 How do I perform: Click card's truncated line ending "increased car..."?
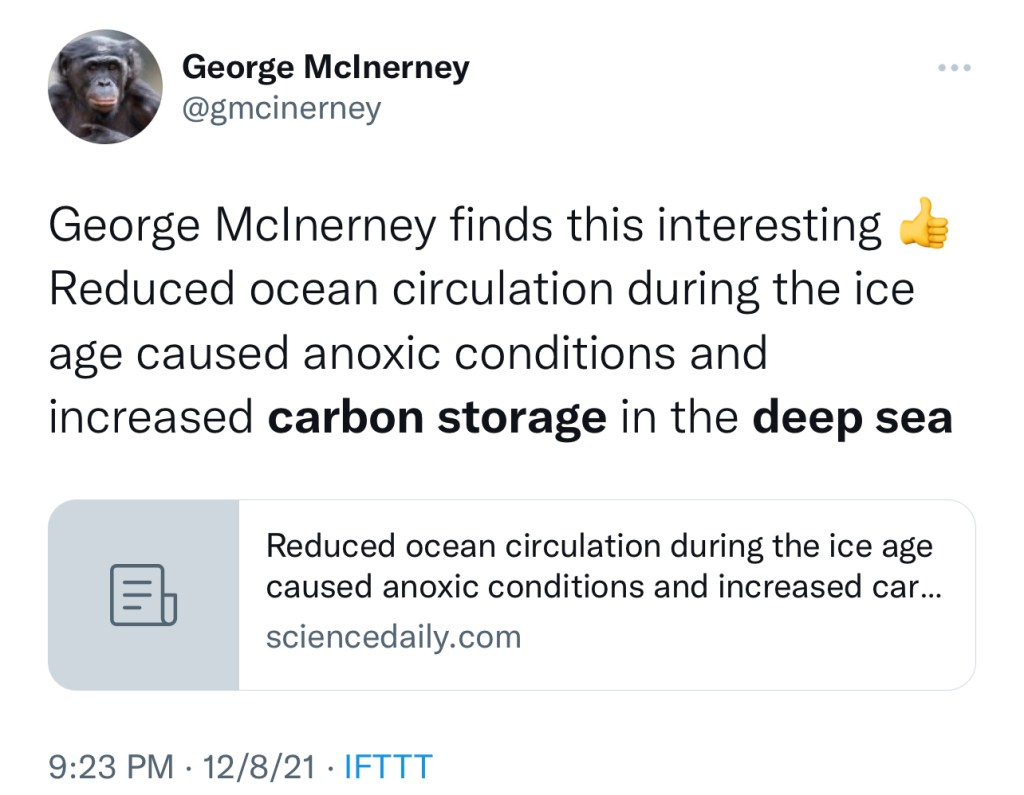(x=605, y=587)
